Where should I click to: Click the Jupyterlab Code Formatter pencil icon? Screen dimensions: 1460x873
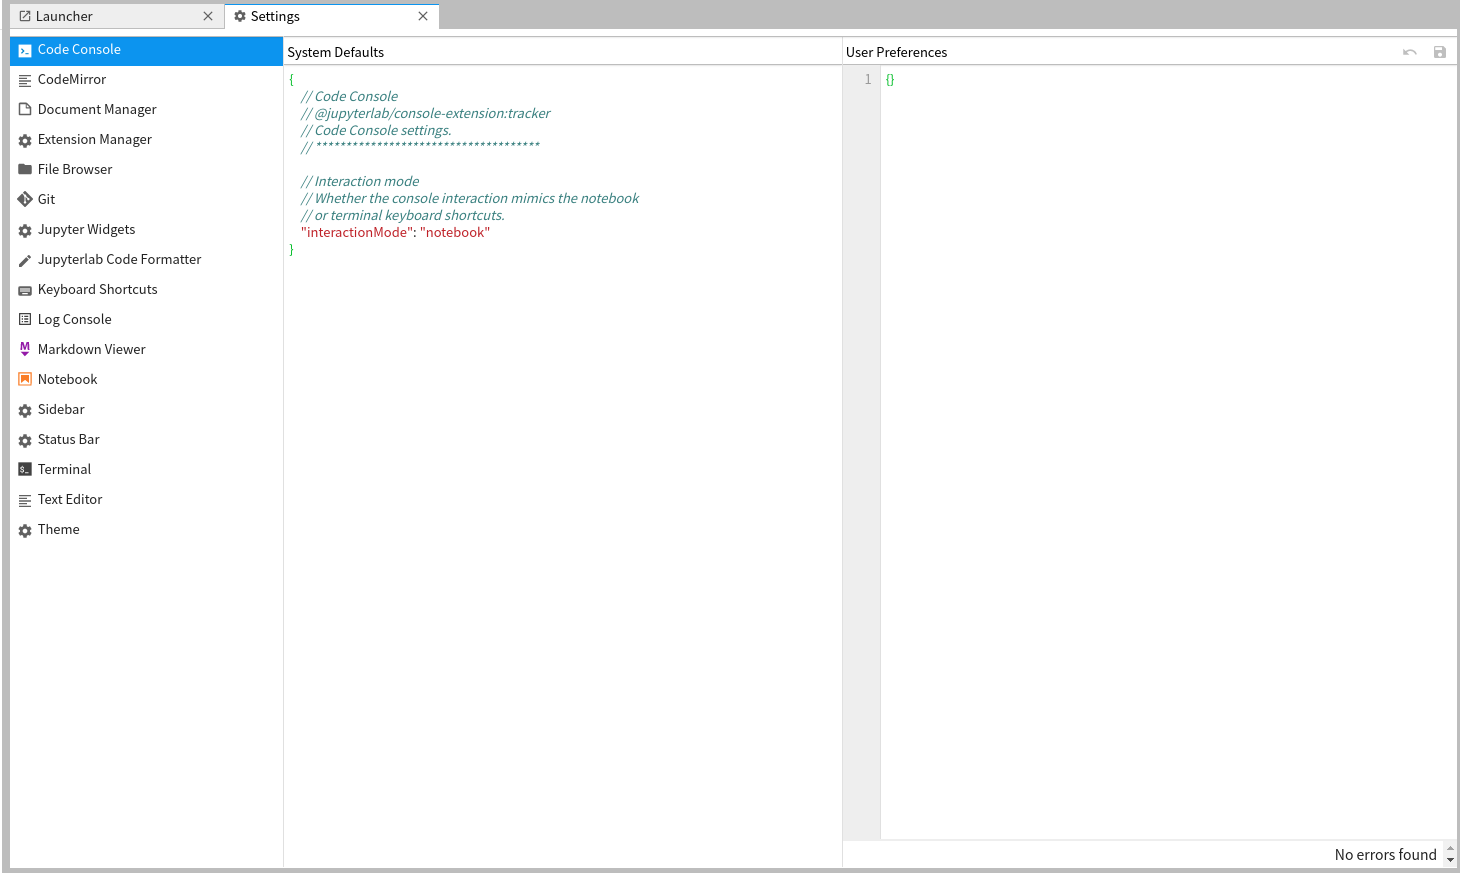[25, 261]
